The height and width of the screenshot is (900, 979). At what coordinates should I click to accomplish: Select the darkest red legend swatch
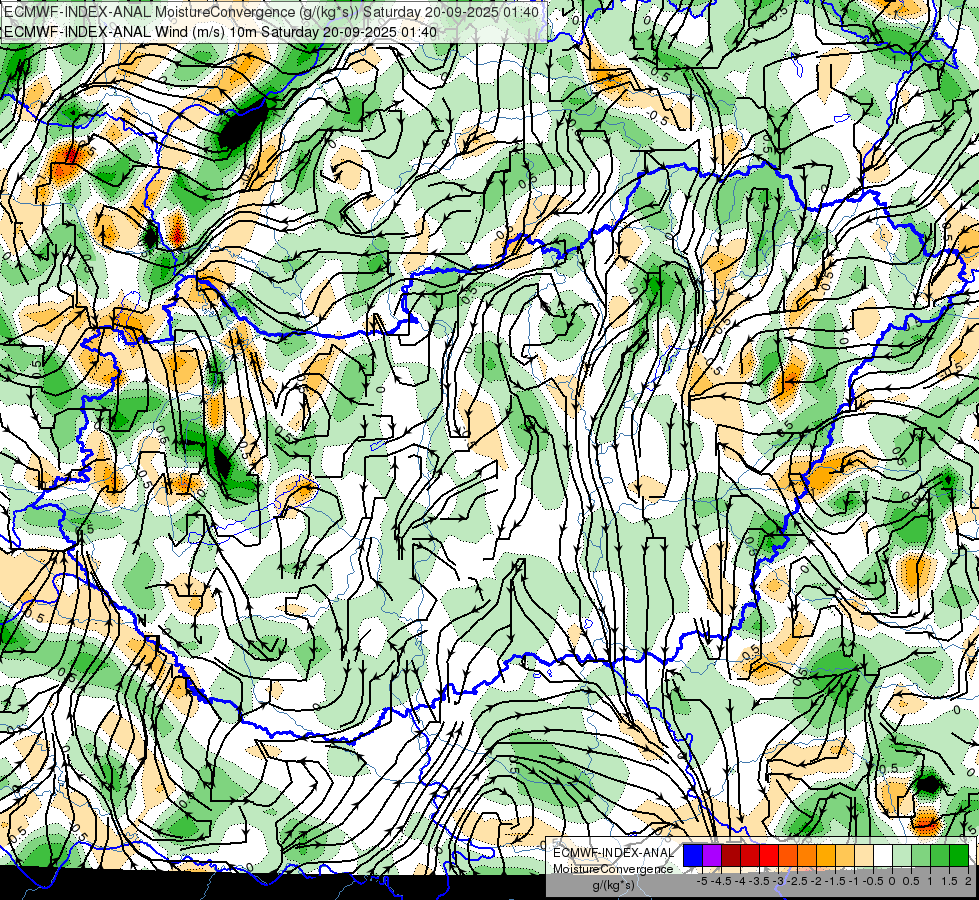tap(731, 855)
